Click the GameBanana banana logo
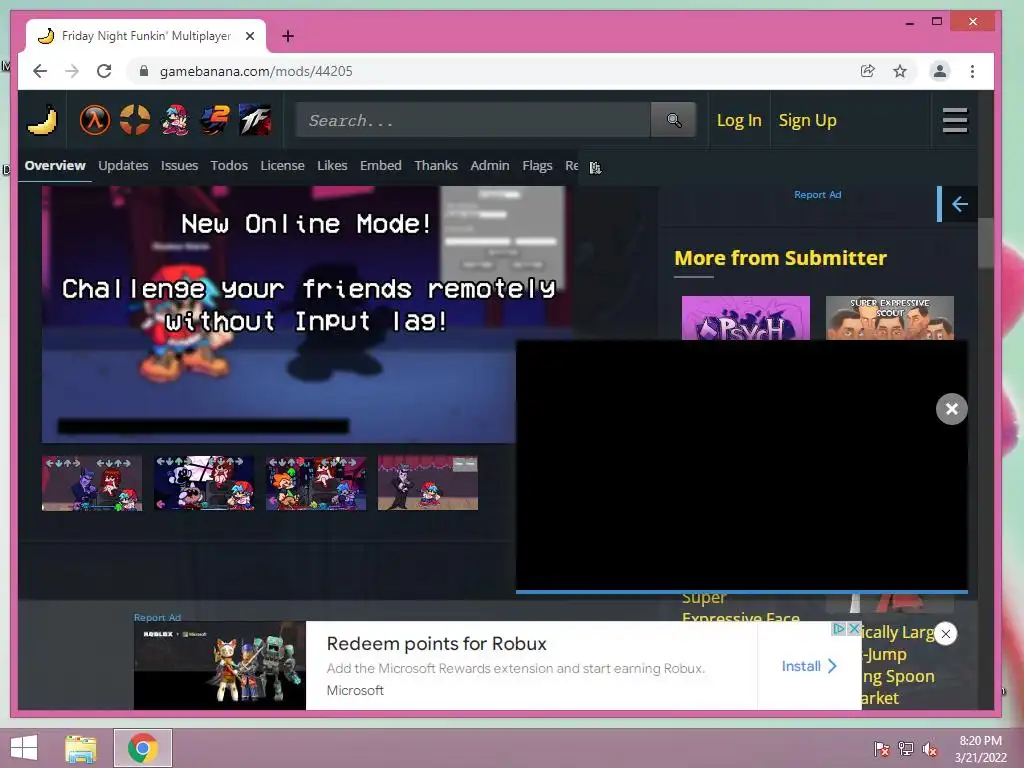 [x=42, y=120]
